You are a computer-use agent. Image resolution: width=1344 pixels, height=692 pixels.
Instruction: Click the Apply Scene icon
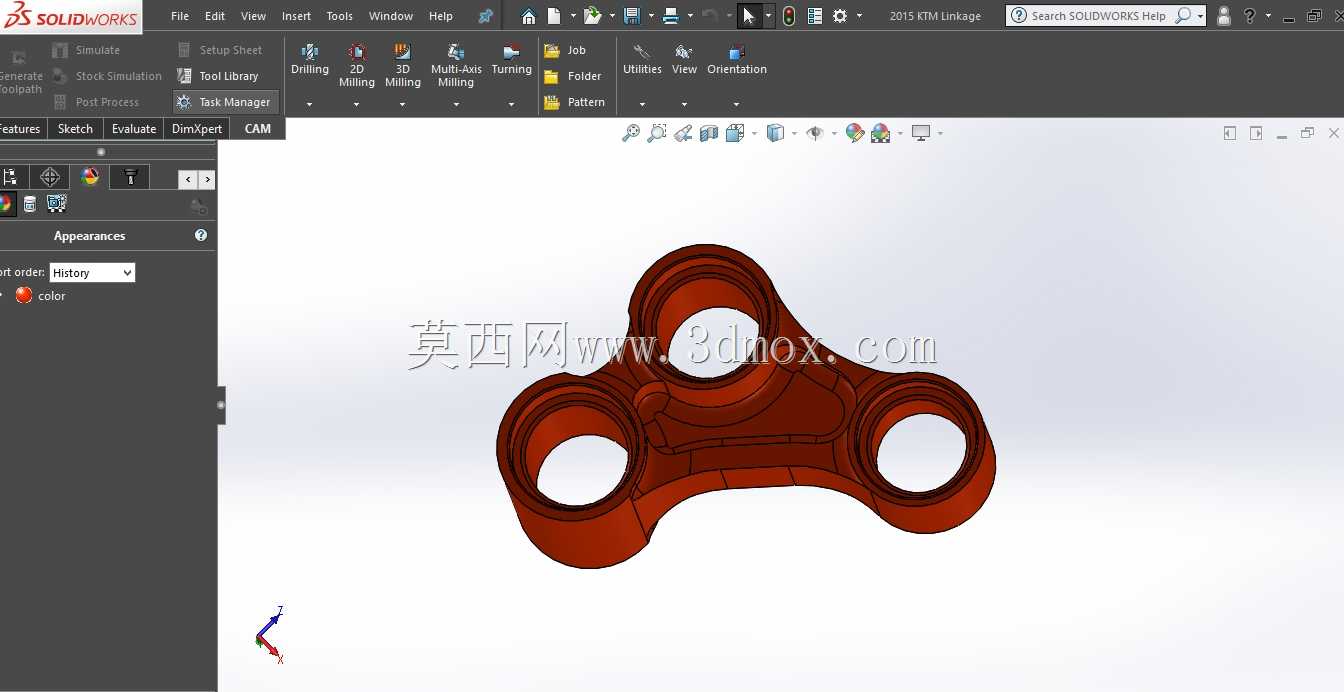[881, 133]
